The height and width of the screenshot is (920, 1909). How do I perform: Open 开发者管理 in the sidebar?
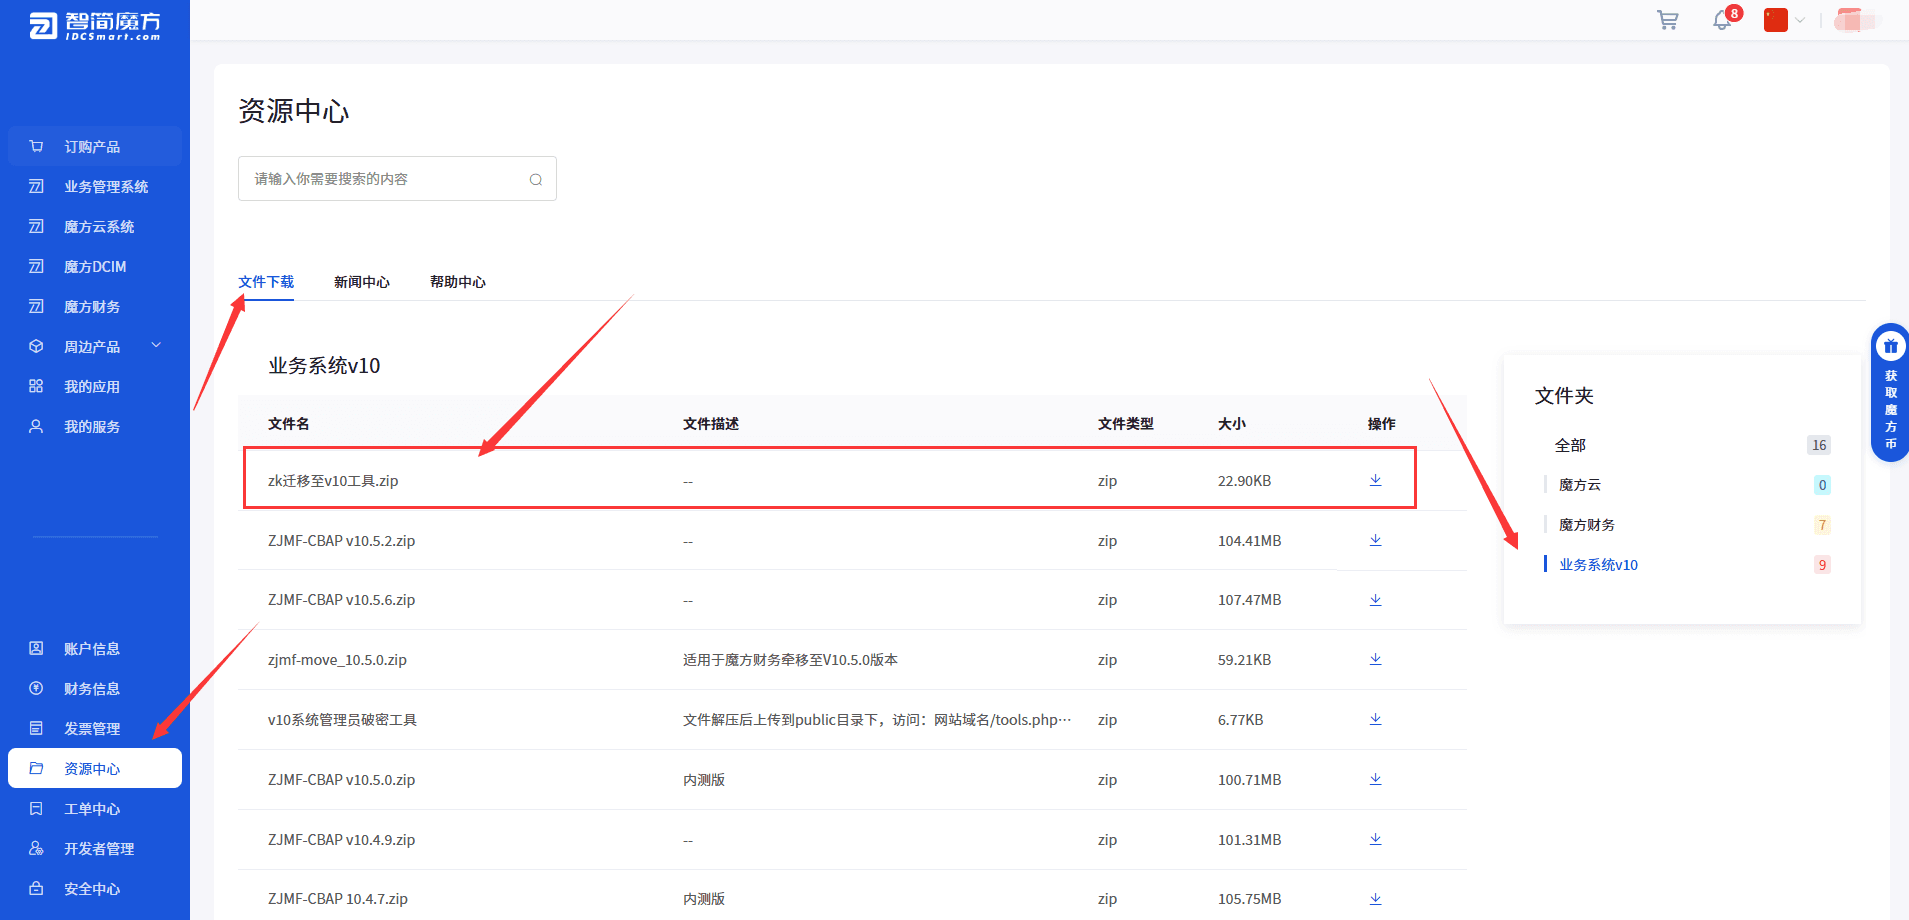[x=95, y=848]
